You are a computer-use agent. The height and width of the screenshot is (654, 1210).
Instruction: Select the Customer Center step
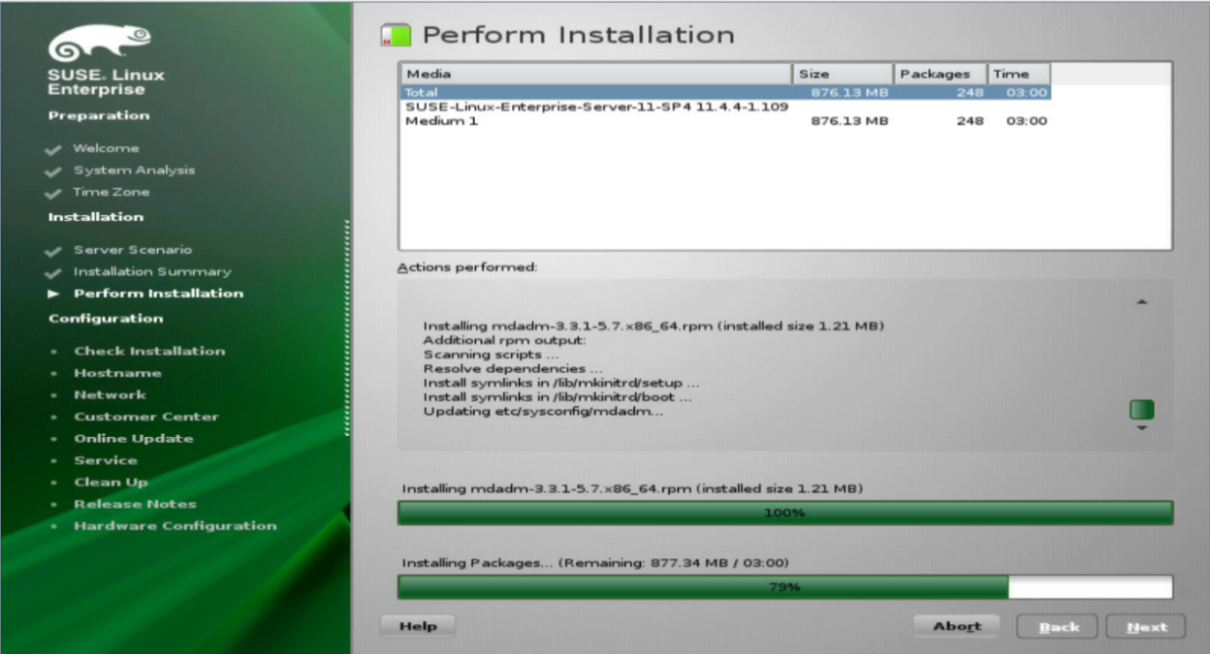146,417
